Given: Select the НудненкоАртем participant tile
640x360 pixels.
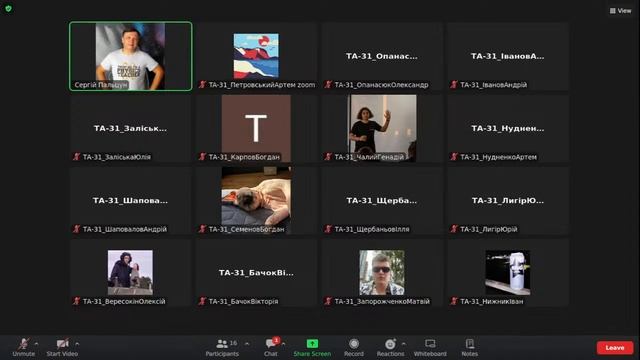Looking at the screenshot, I should [x=508, y=129].
